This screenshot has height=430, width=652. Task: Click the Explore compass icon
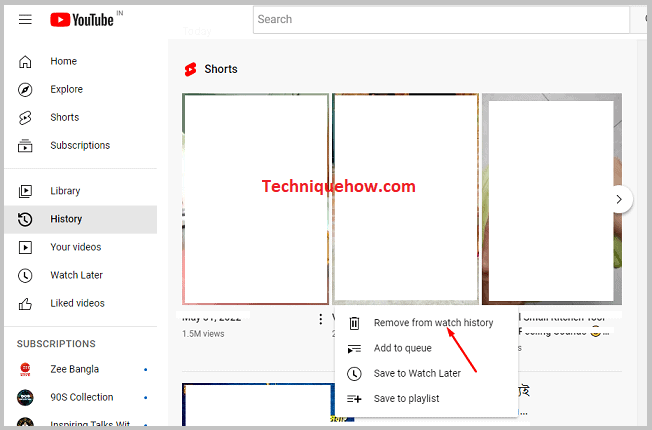(25, 89)
